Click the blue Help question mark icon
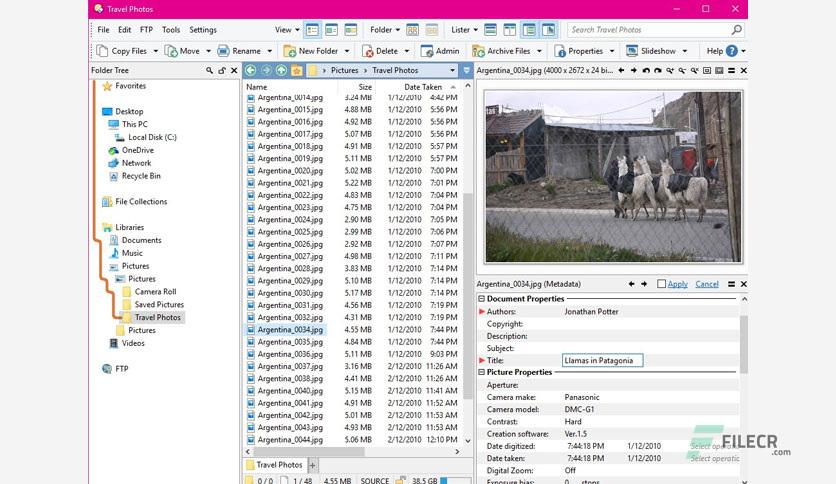Screen dimensions: 836x484 click(x=732, y=51)
